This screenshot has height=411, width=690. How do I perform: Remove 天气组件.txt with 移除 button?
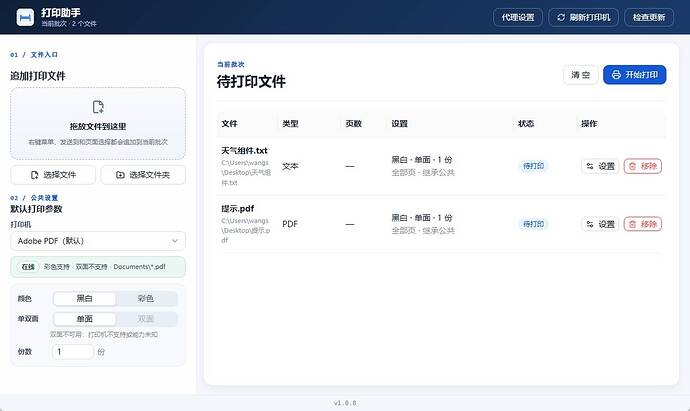(x=642, y=166)
